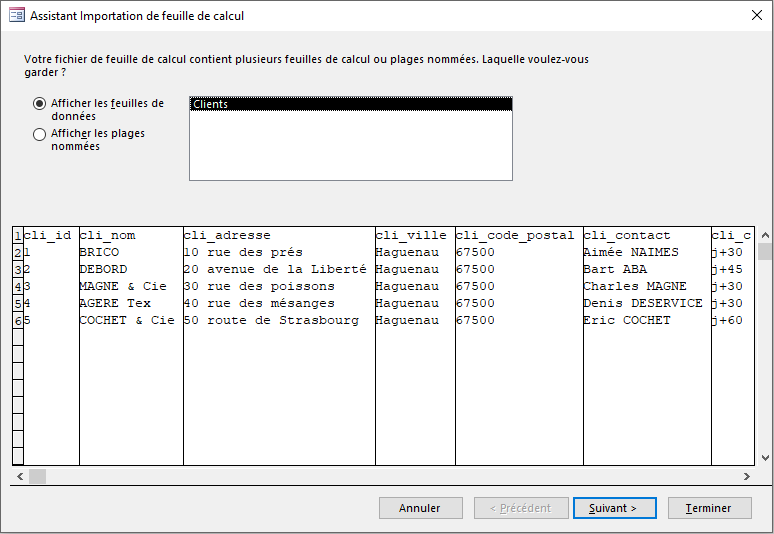This screenshot has width=774, height=534.
Task: Click the horizontal scrollbar thumb
Action: coord(37,477)
